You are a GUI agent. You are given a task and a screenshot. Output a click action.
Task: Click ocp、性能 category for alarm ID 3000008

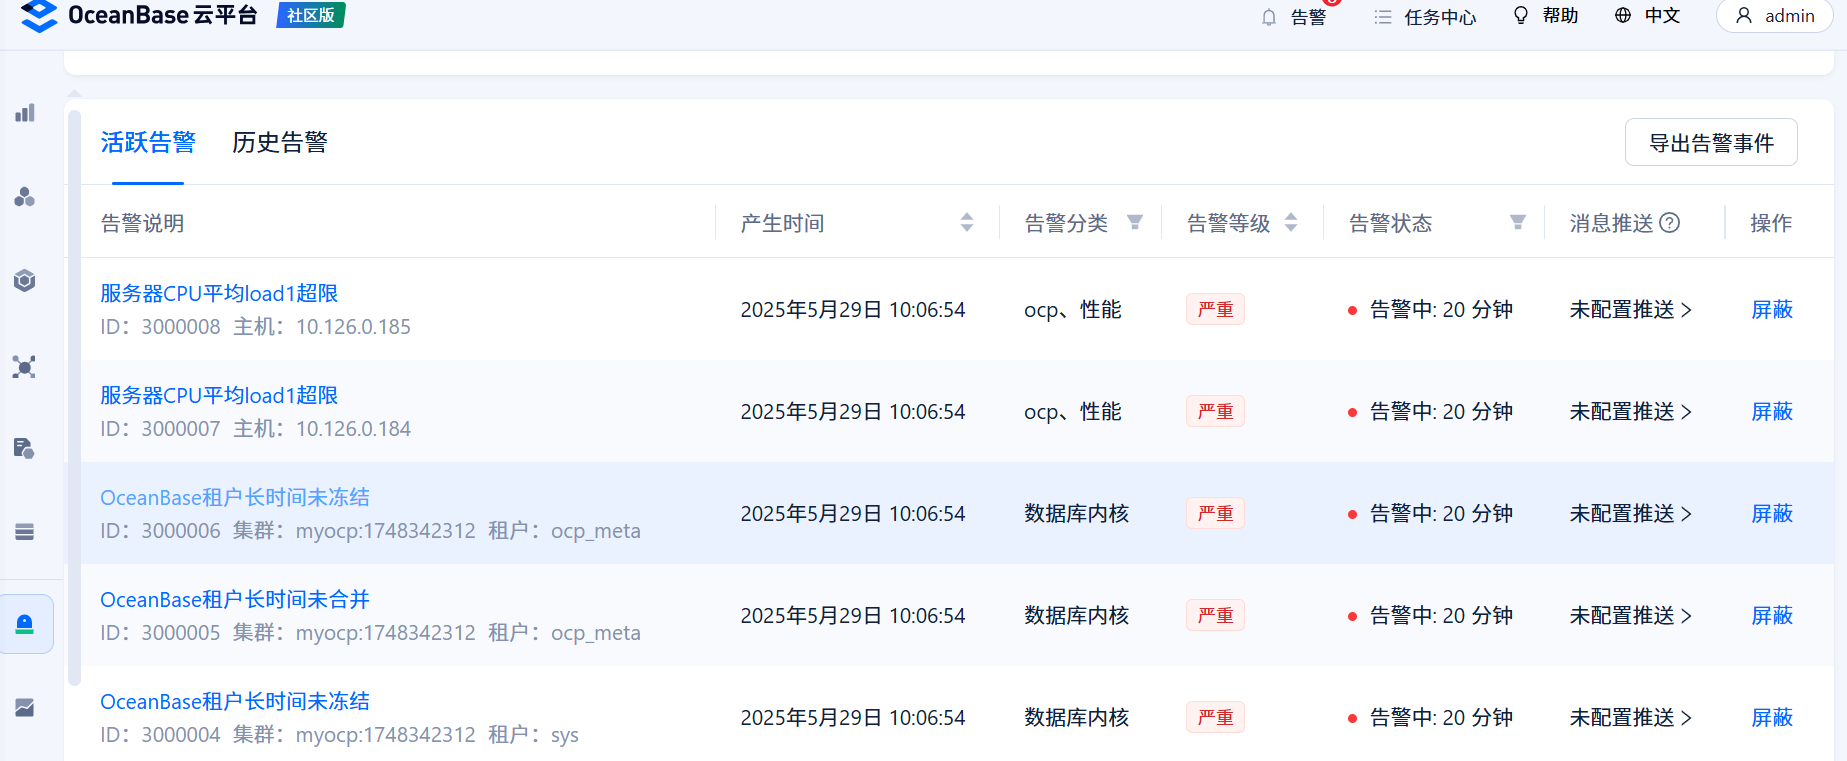(x=1073, y=310)
